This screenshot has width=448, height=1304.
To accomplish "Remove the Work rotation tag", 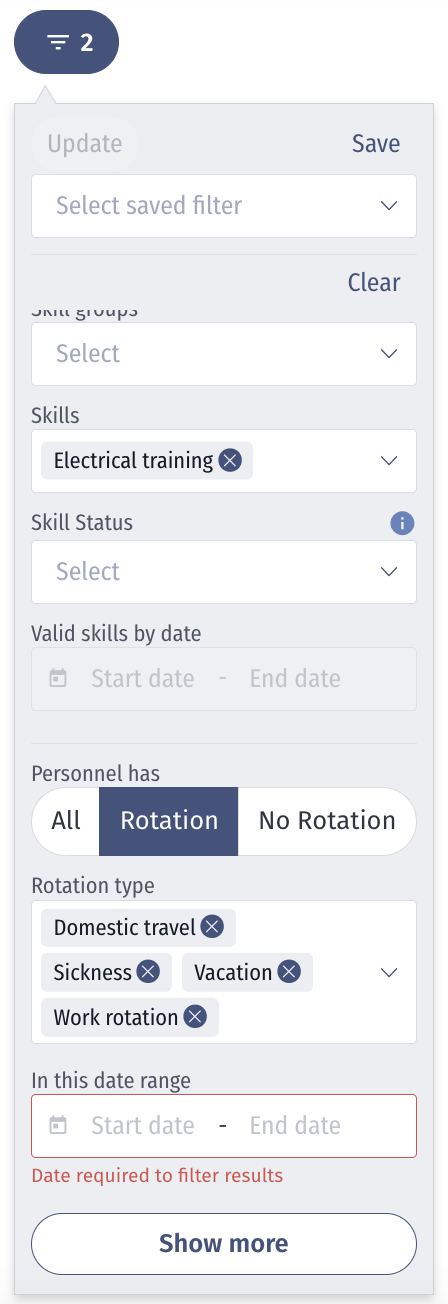I will coord(195,1017).
